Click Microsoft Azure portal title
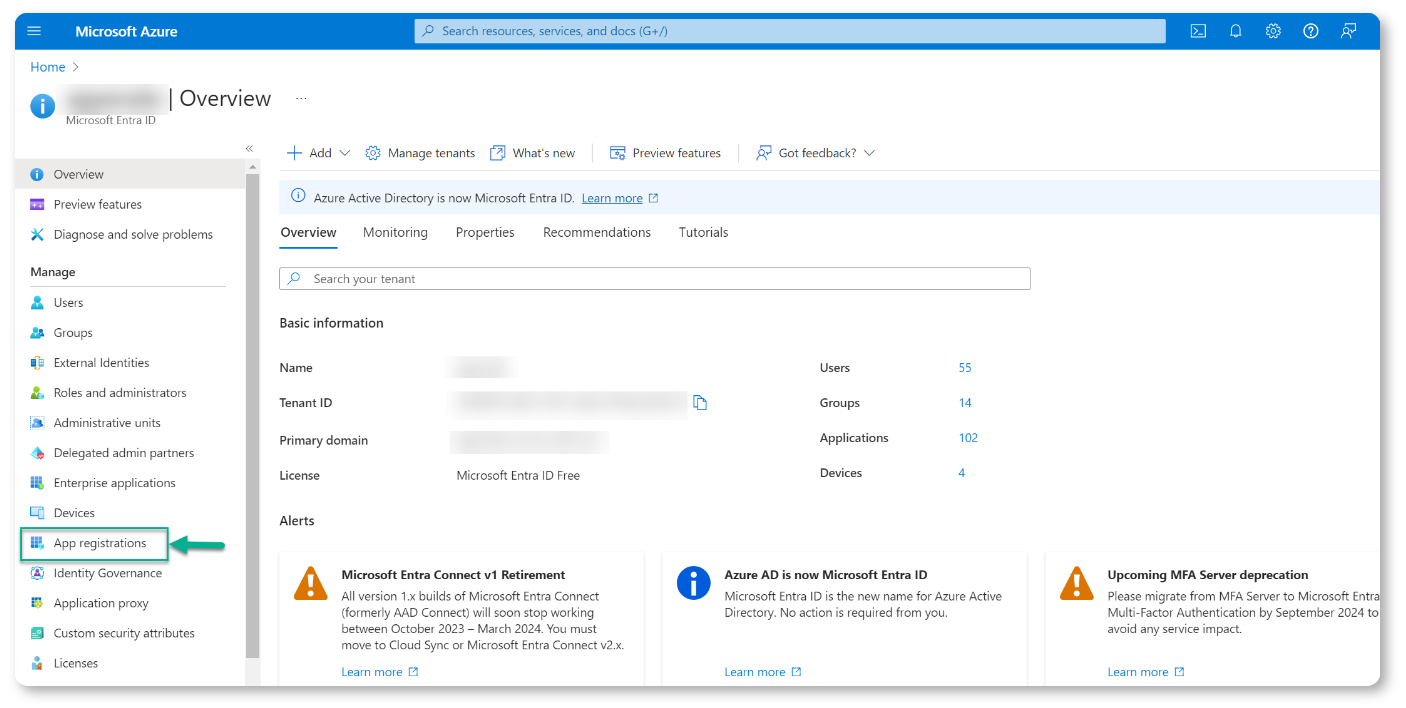 coord(126,31)
